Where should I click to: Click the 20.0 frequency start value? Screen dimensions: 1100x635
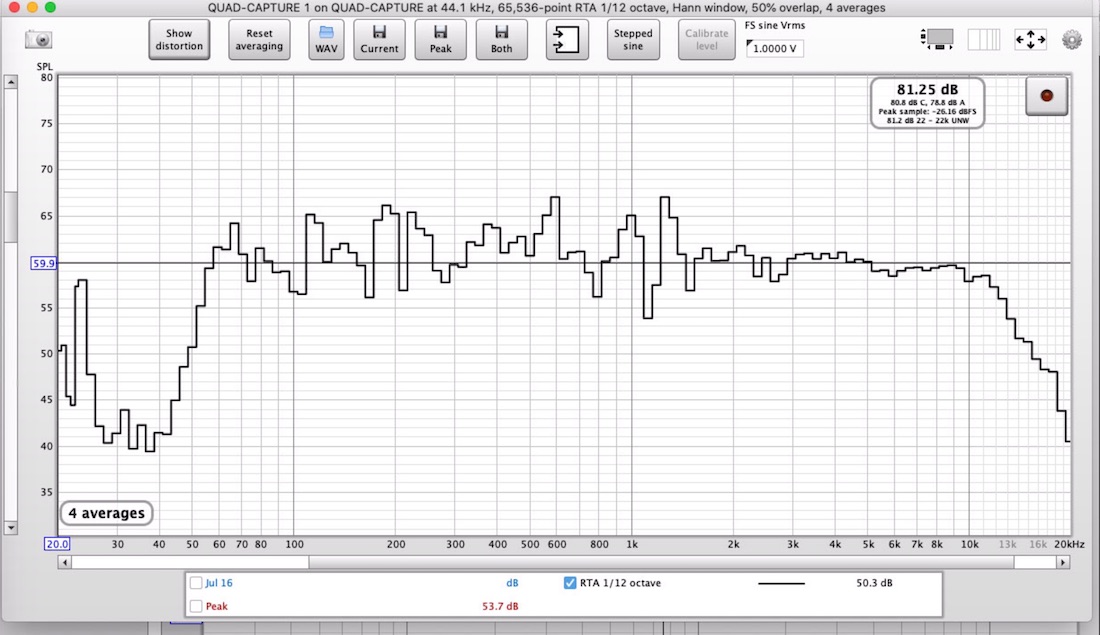(57, 544)
